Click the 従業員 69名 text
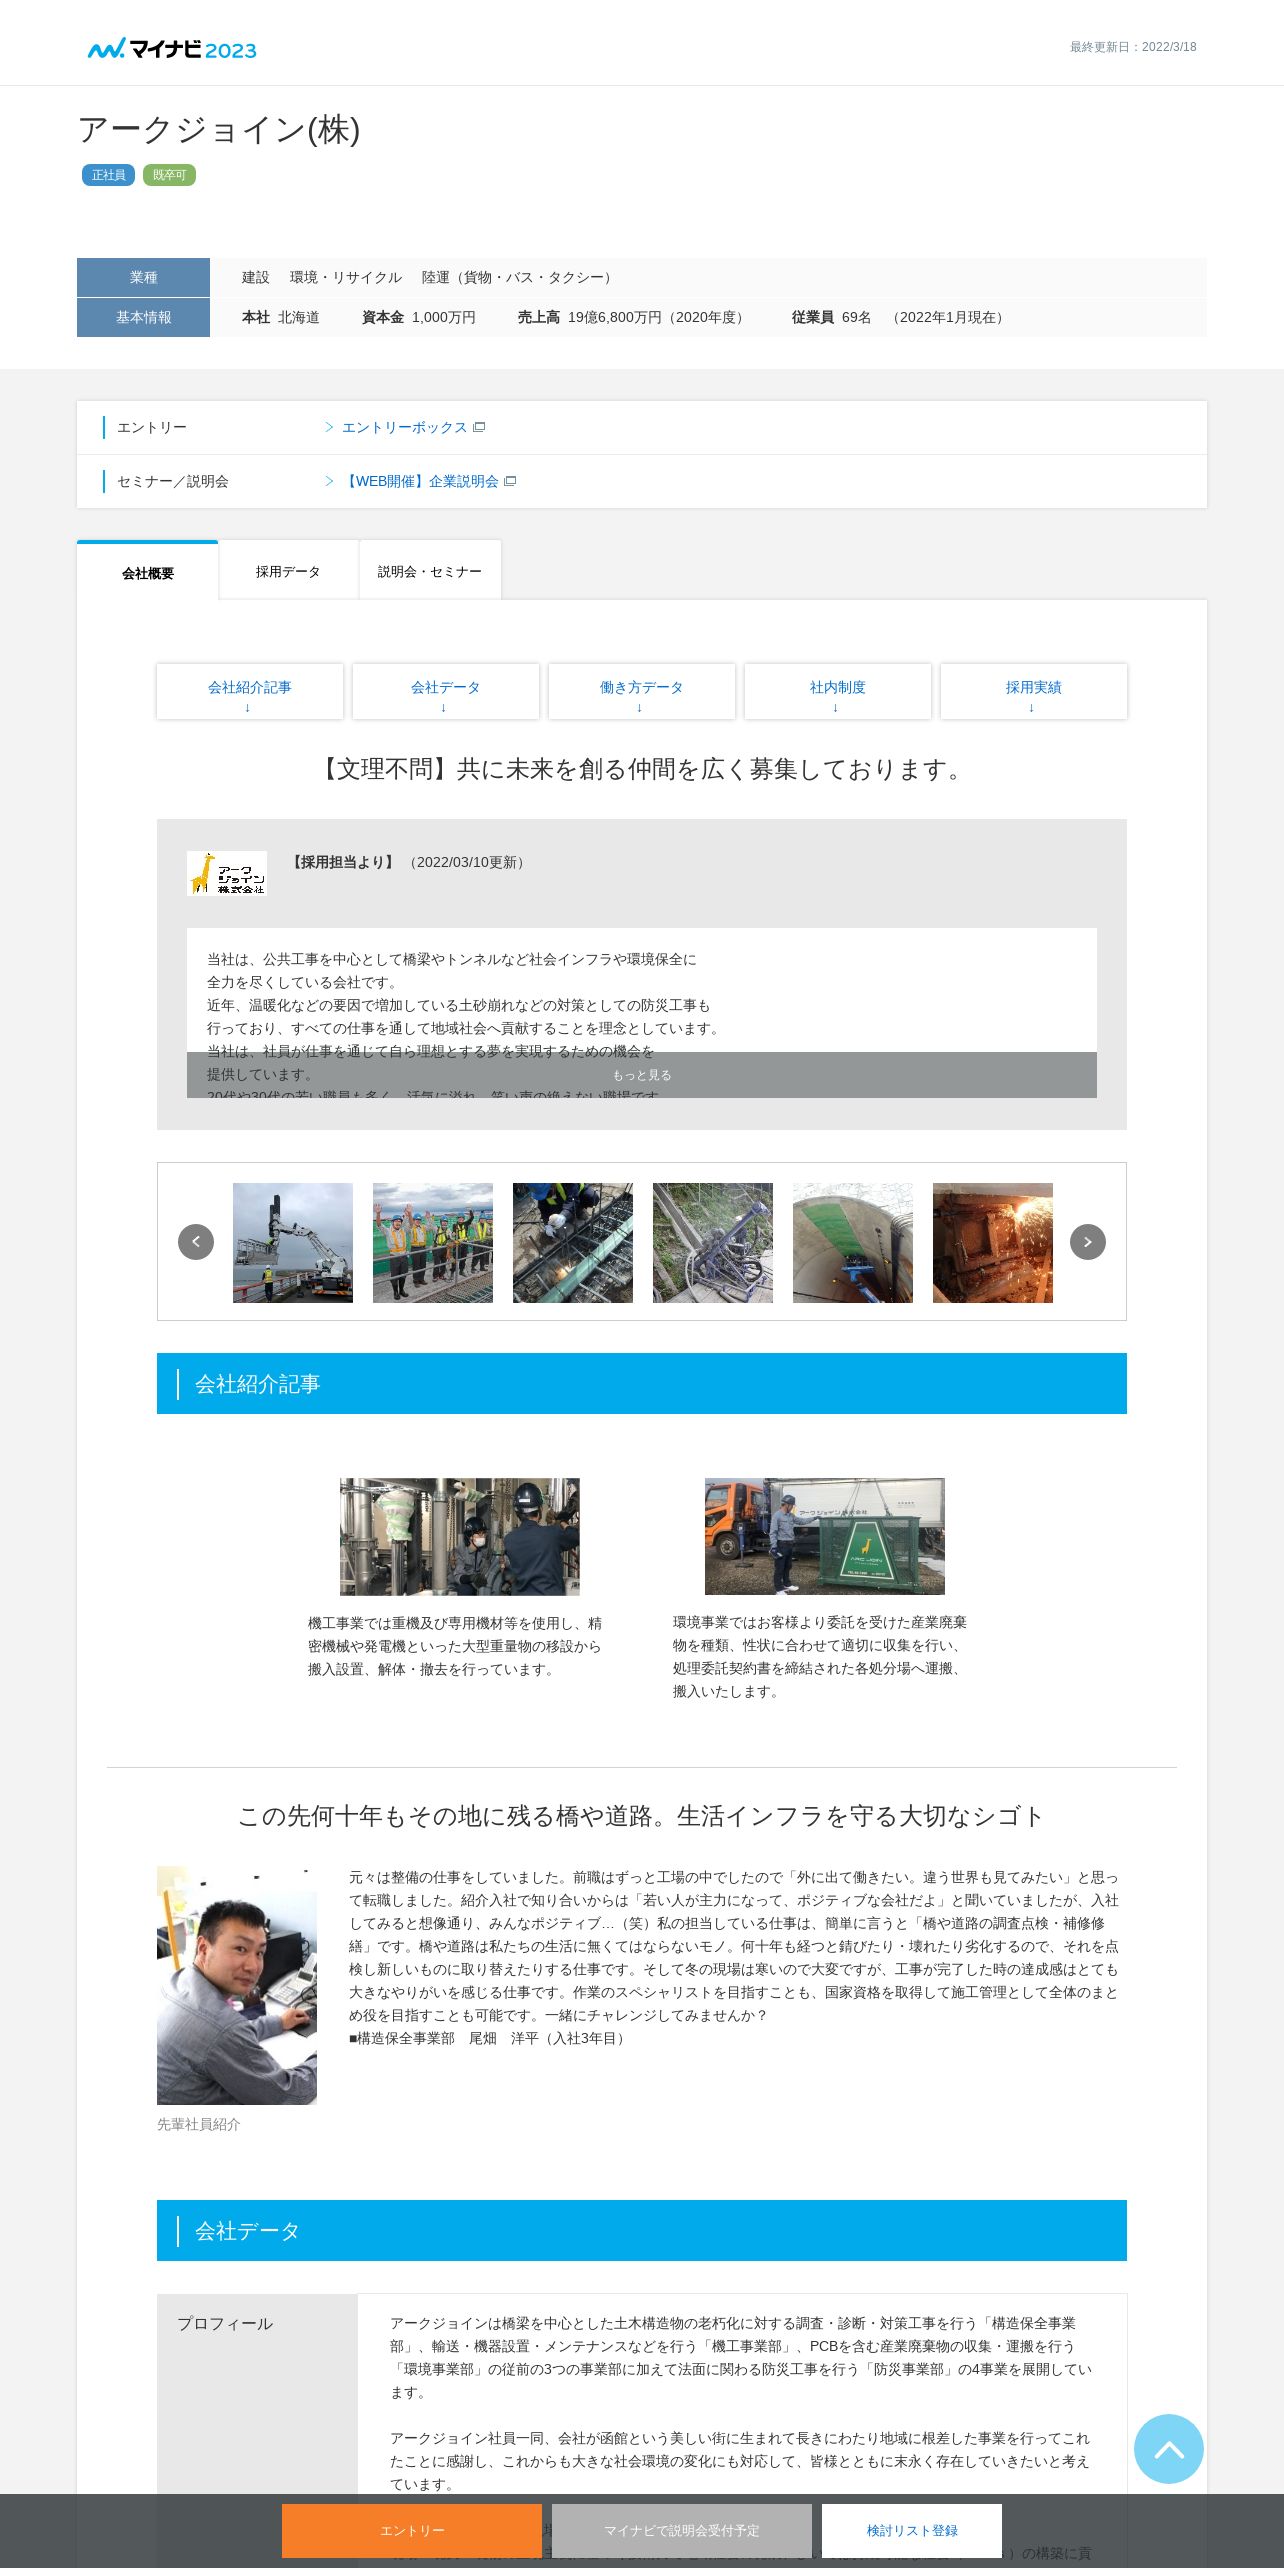 pyautogui.click(x=831, y=317)
